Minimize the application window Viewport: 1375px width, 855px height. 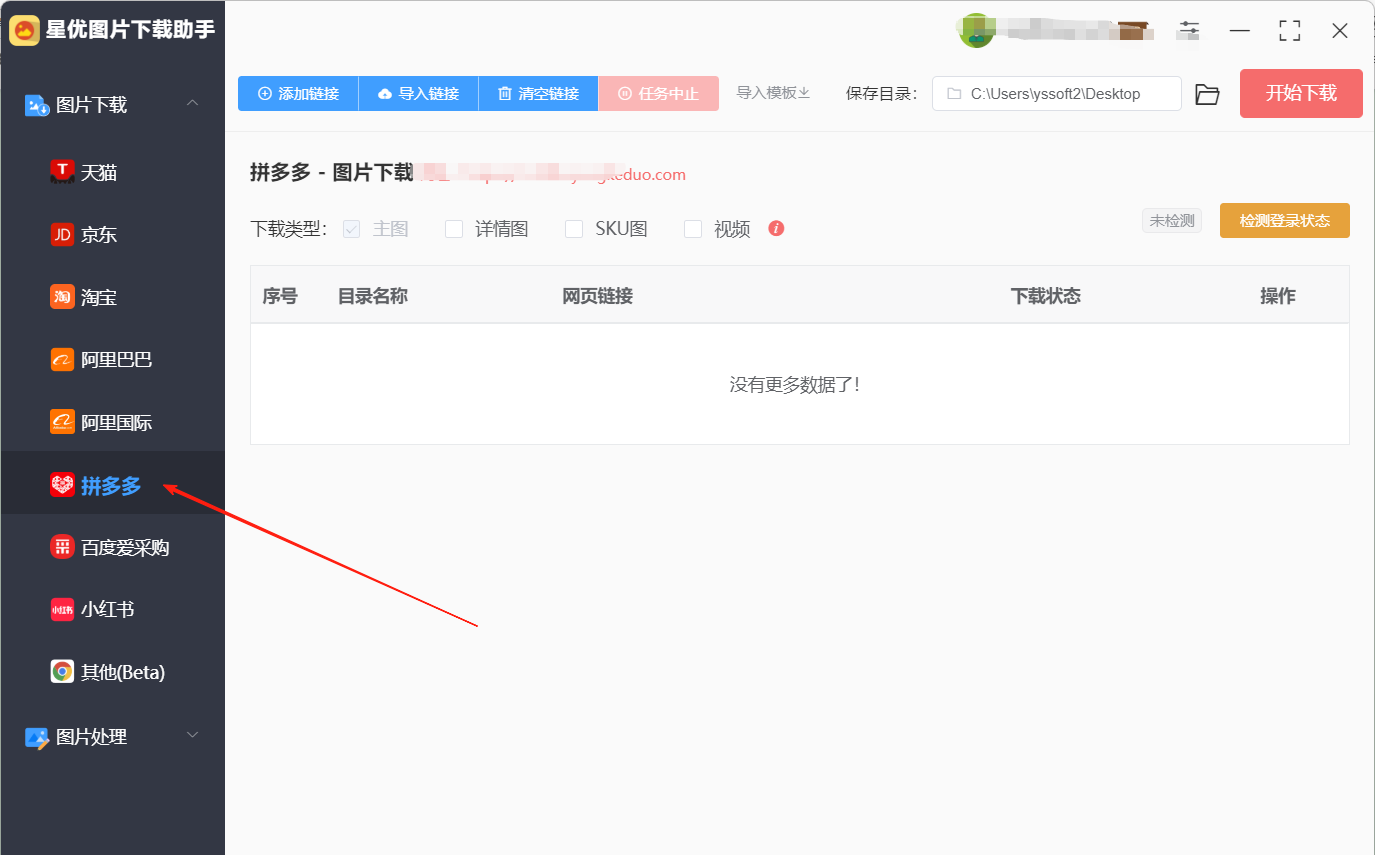[x=1240, y=31]
